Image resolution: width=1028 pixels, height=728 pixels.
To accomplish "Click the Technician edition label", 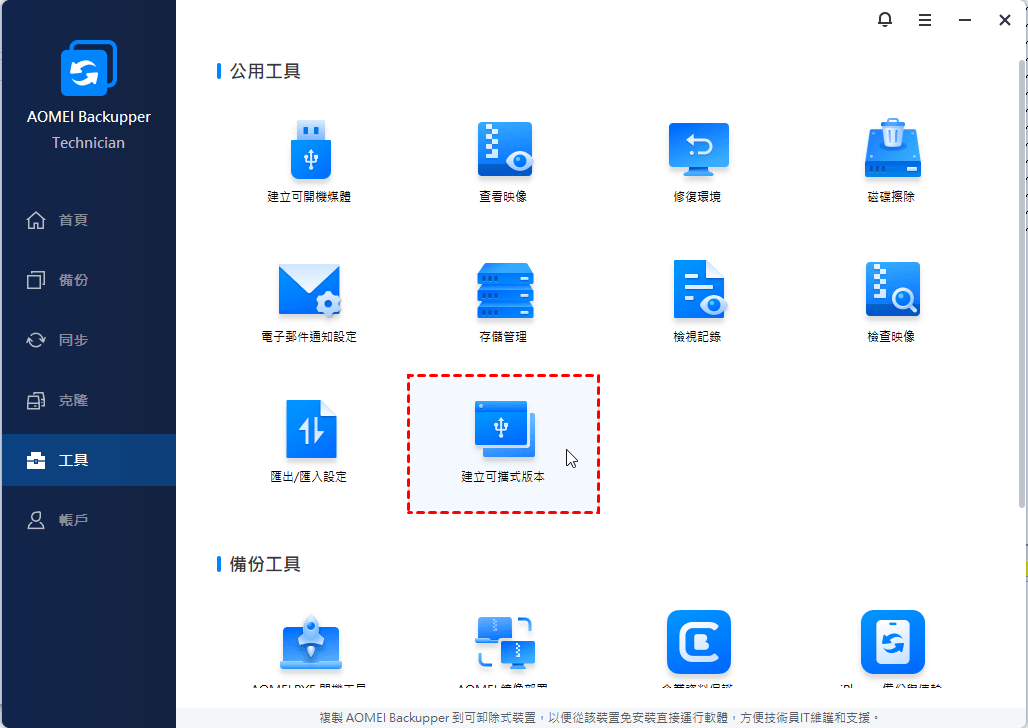I will pyautogui.click(x=89, y=143).
